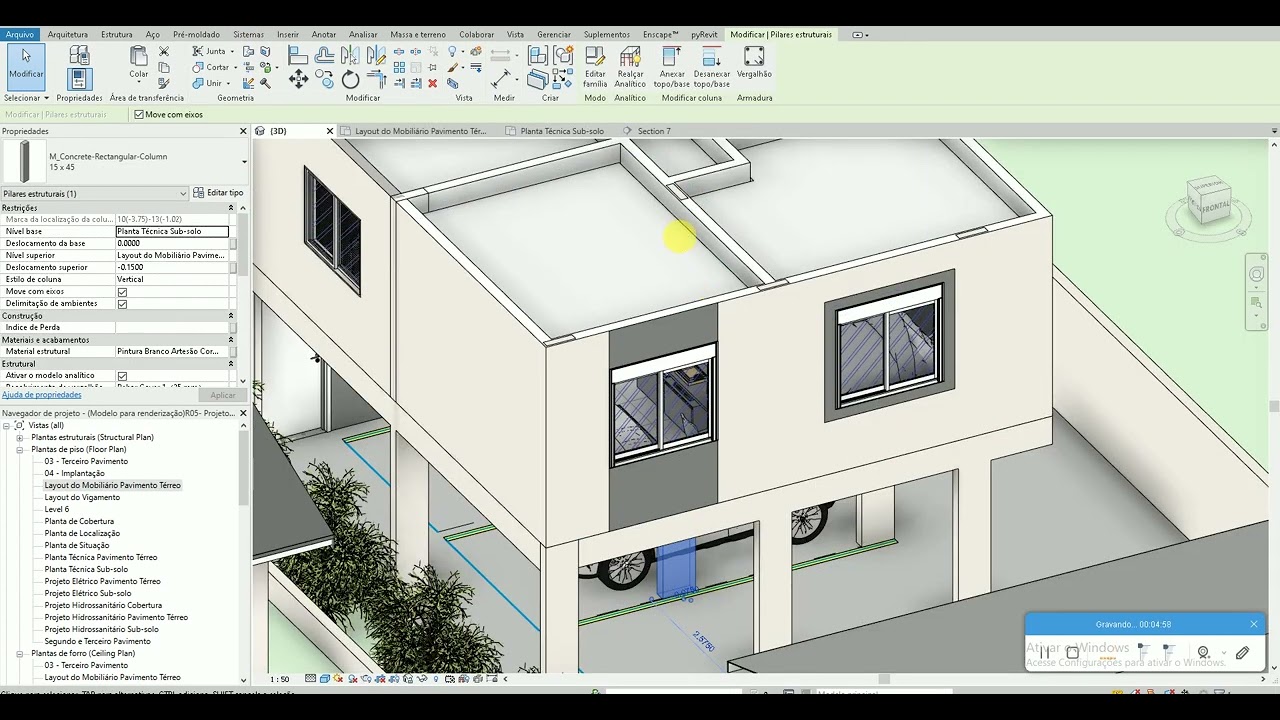Toggle Move com eixos property checkbox
Screen dimensions: 1280x720
click(x=122, y=292)
